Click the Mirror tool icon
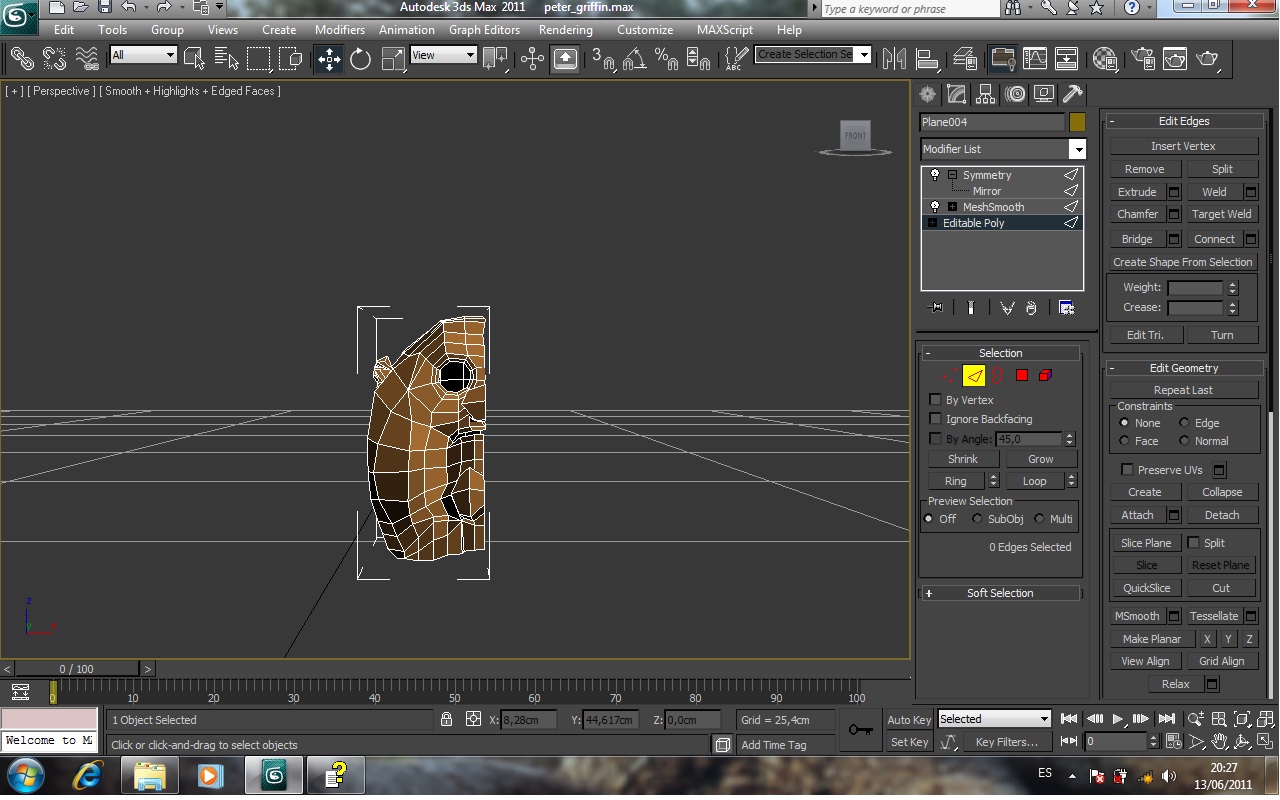The image size is (1280, 800). pyautogui.click(x=894, y=58)
